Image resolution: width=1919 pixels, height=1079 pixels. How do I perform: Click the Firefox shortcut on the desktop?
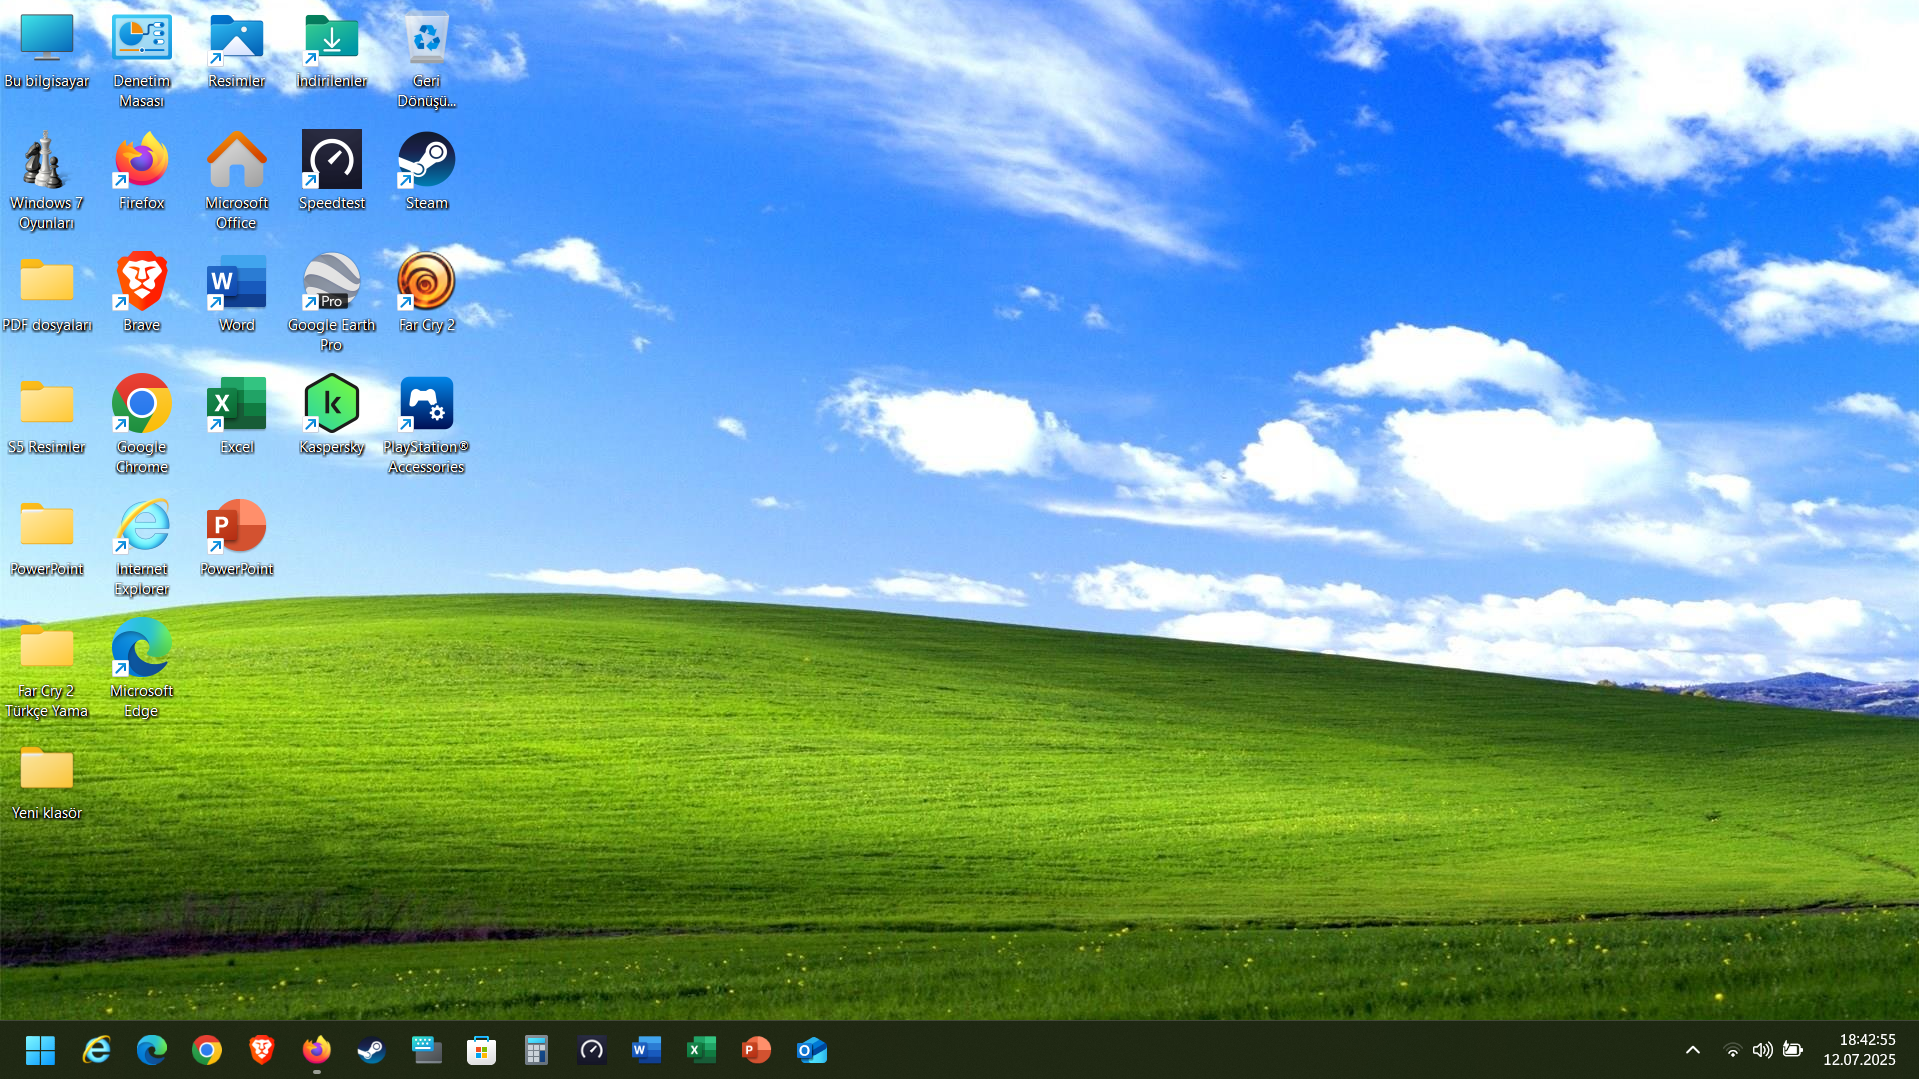point(142,173)
